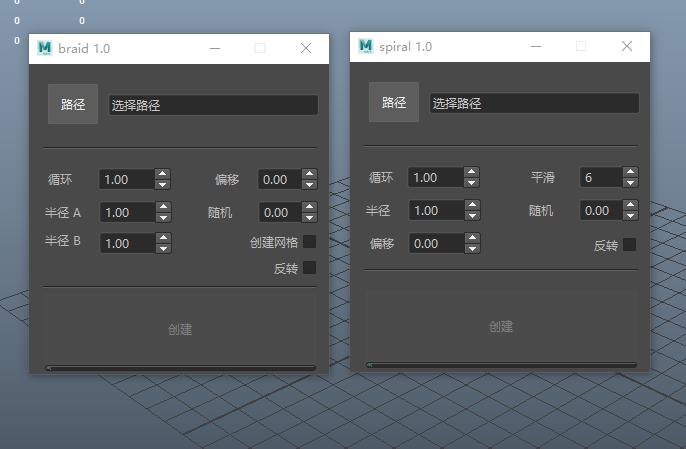Screen dimensions: 686x449
Task: Toggle the 反转 checkbox in spiral window
Action: pos(629,245)
